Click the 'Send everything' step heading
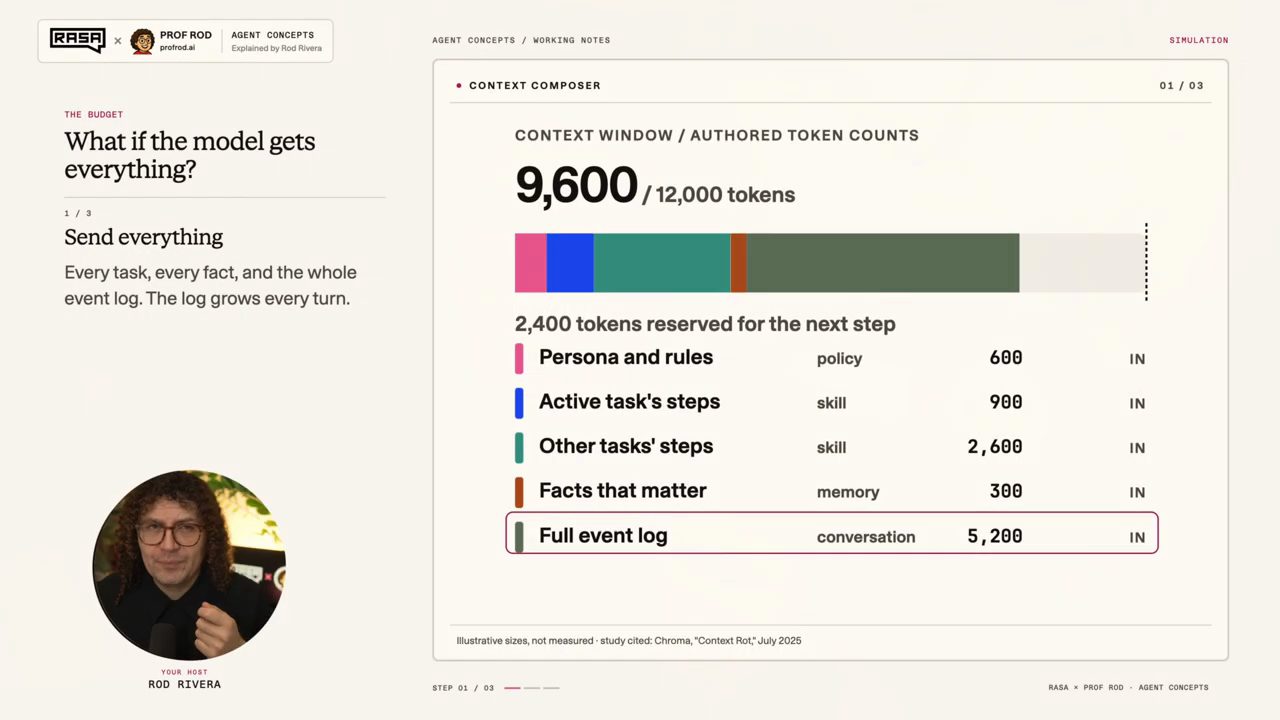Image resolution: width=1280 pixels, height=720 pixels. tap(144, 238)
